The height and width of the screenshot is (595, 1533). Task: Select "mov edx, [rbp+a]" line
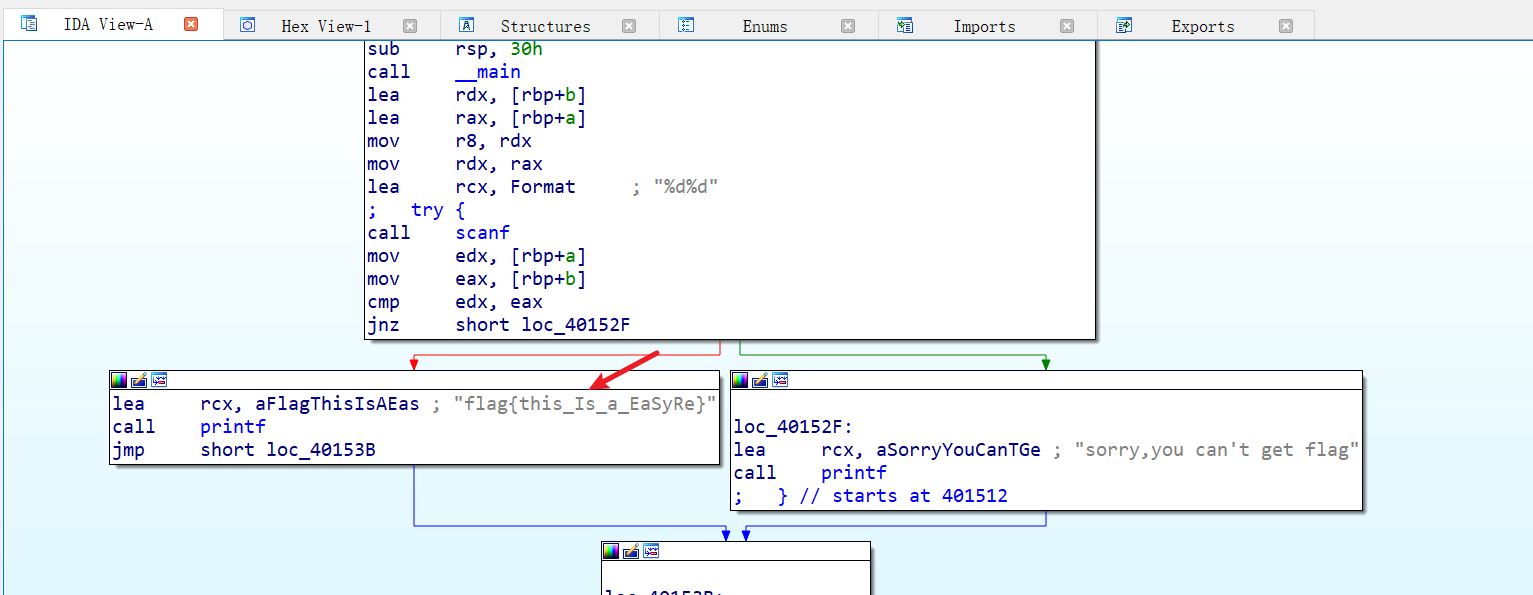(x=477, y=256)
